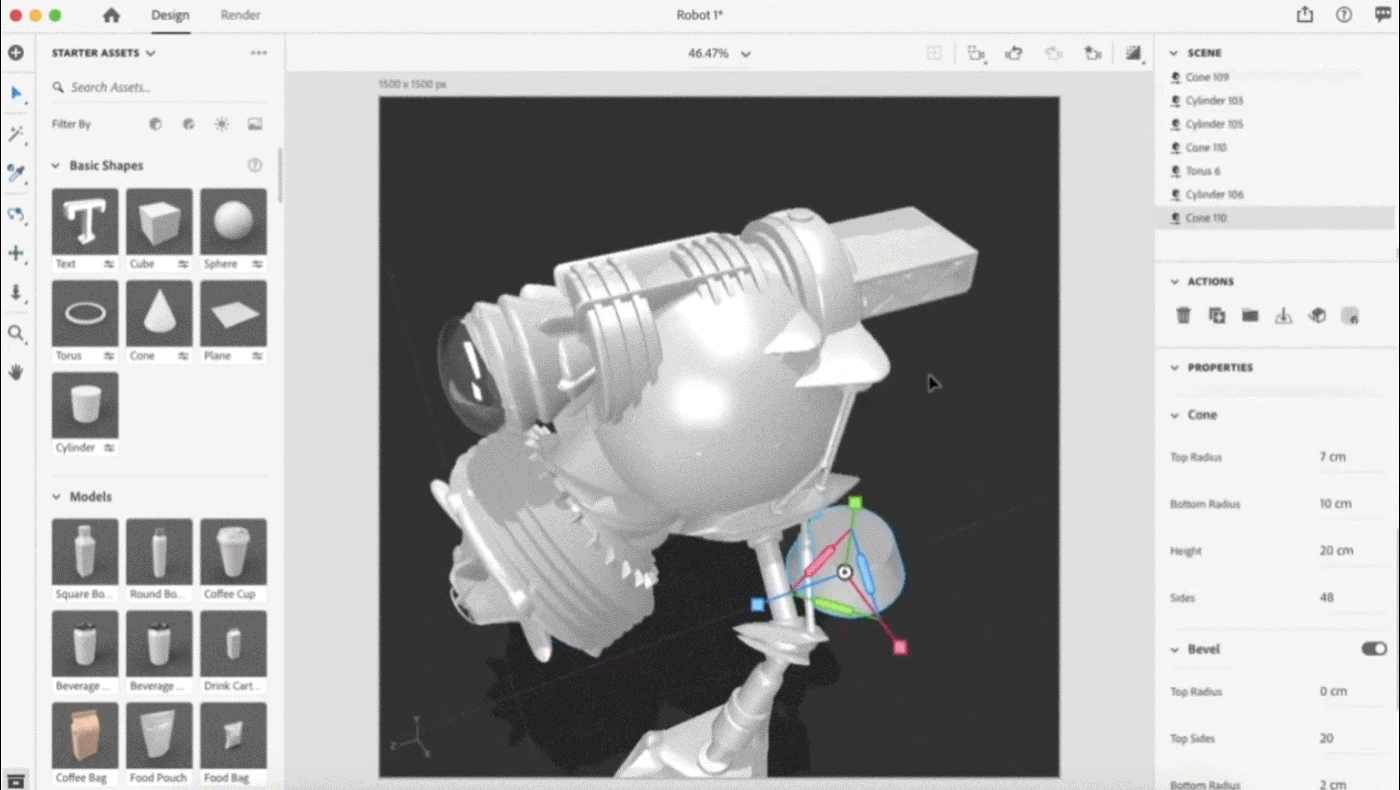This screenshot has width=1400, height=790.
Task: Open the Share export icon
Action: [x=1305, y=14]
